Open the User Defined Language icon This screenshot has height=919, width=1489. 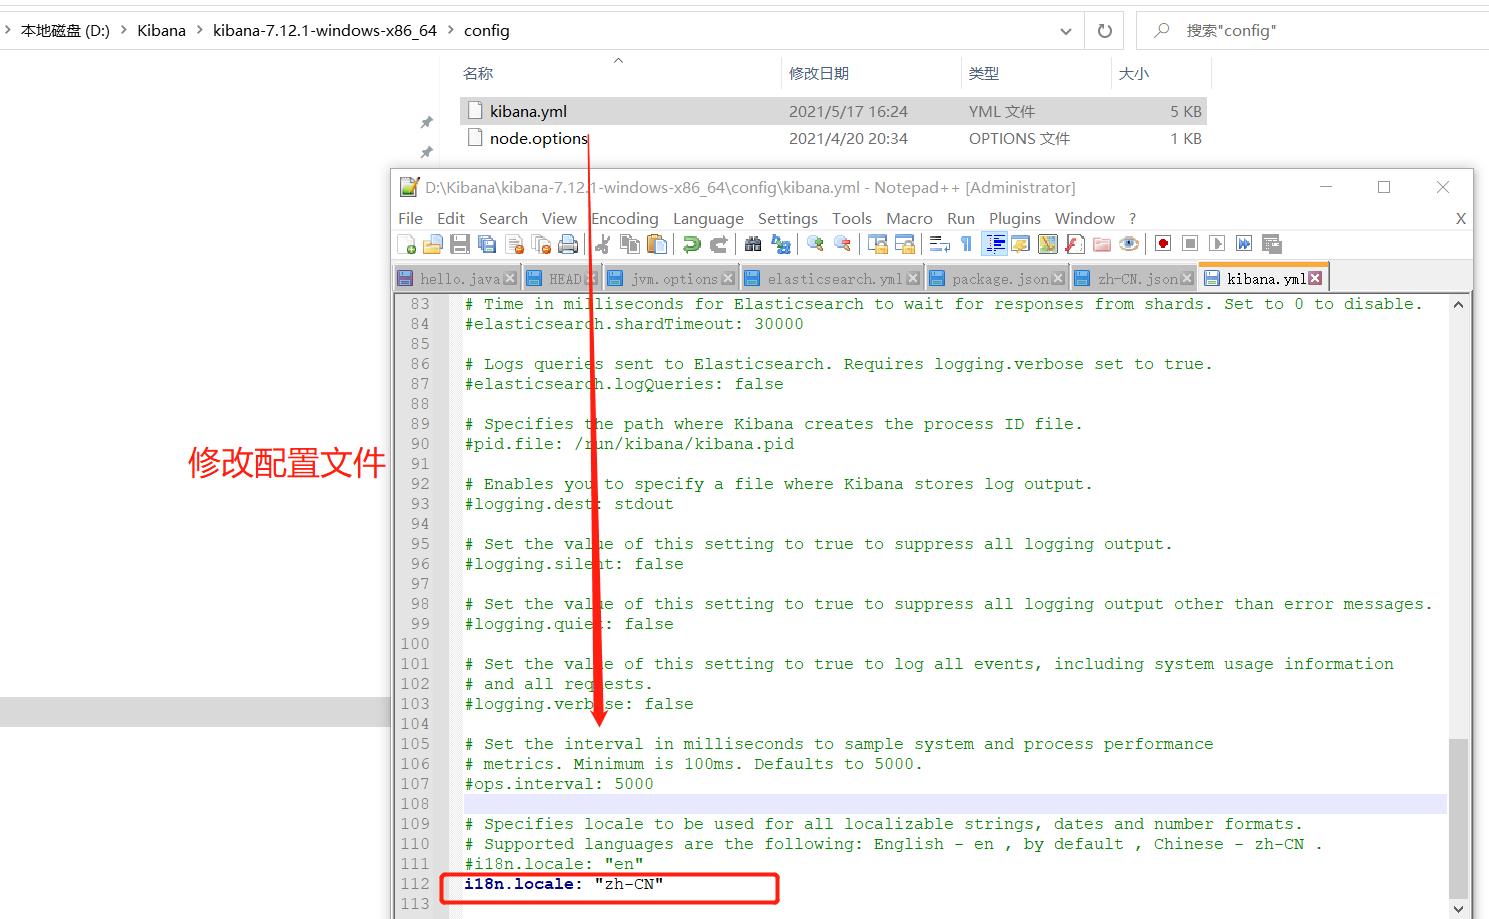point(1021,244)
